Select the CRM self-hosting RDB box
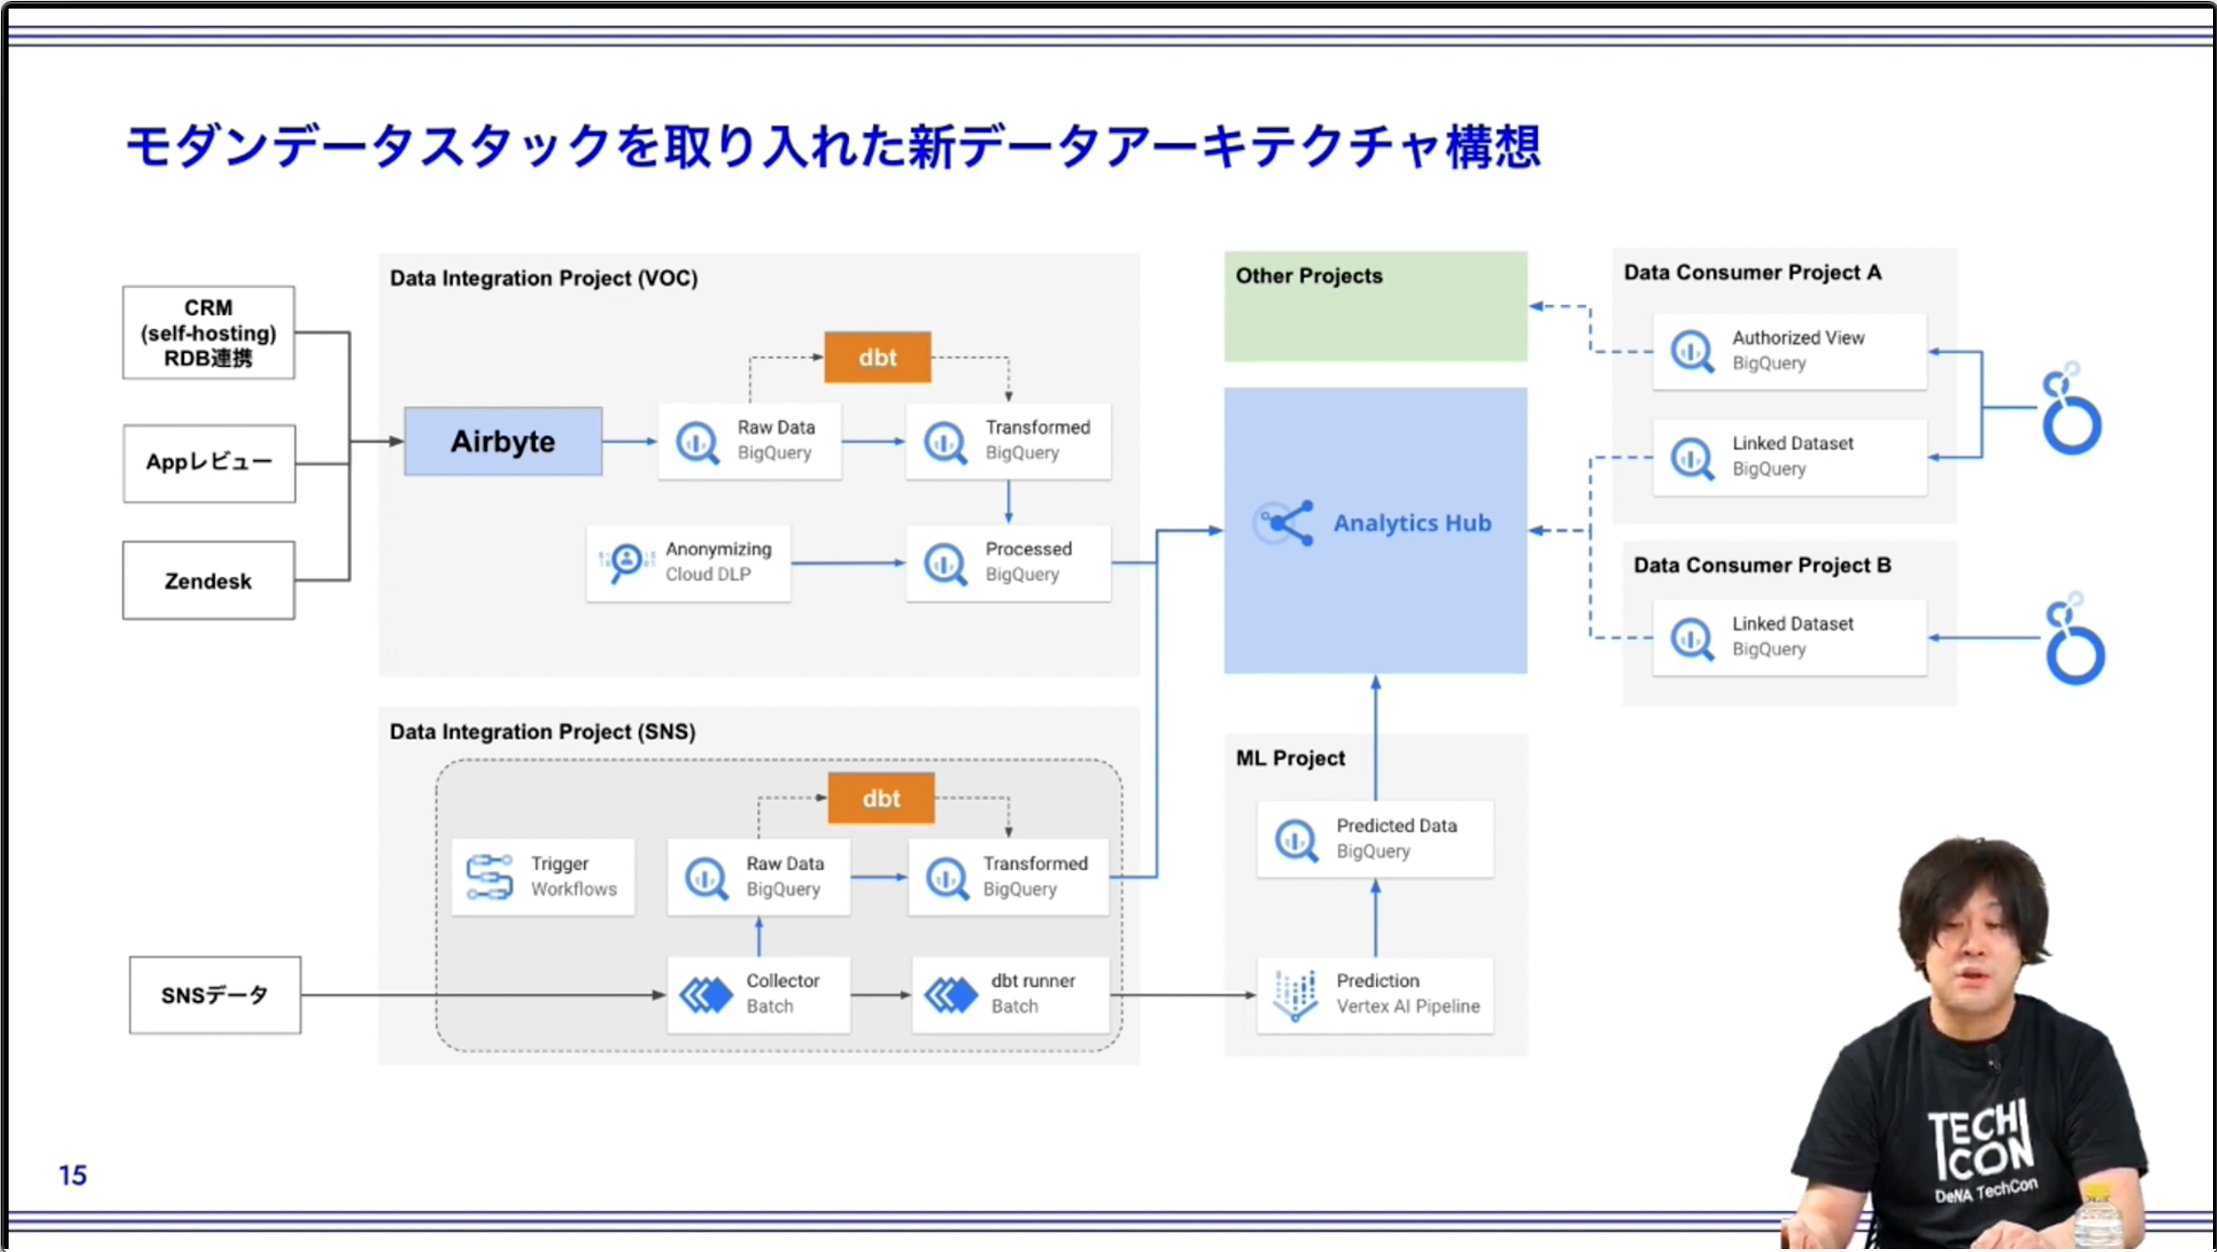2217x1252 pixels. 208,332
